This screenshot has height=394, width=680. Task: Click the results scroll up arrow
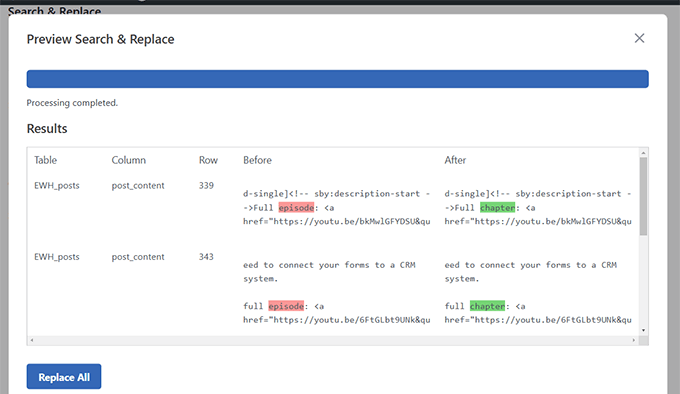[644, 153]
